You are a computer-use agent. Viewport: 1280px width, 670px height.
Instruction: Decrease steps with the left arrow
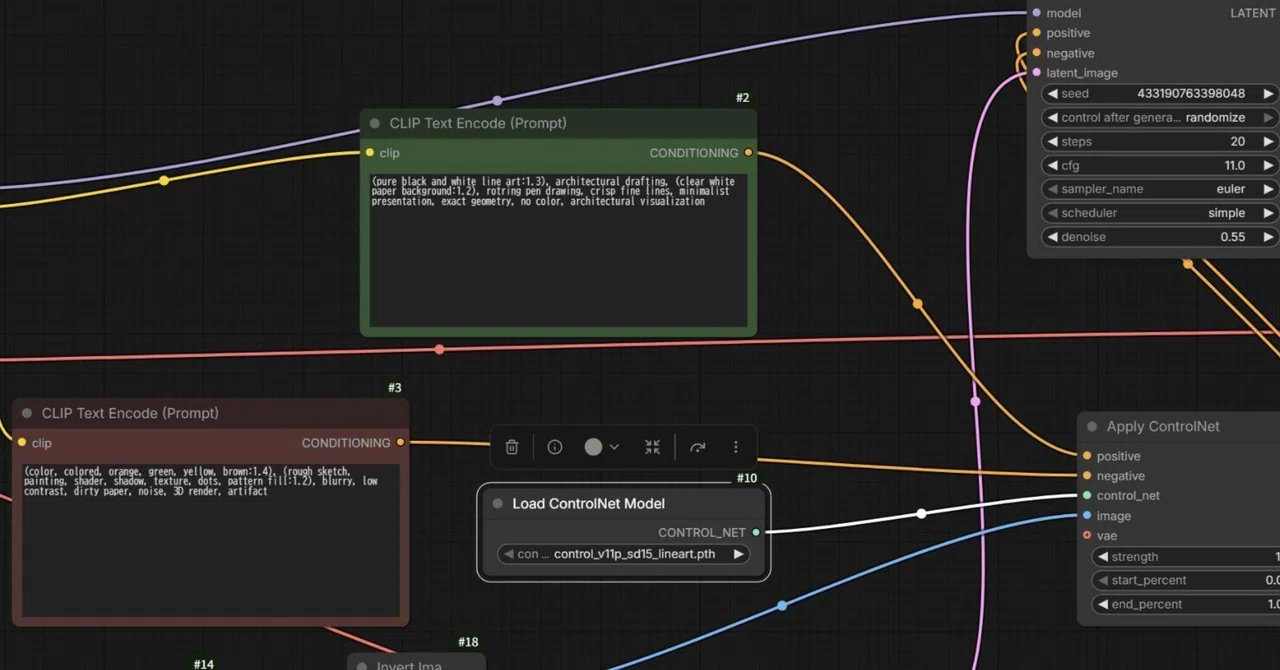click(x=1053, y=141)
